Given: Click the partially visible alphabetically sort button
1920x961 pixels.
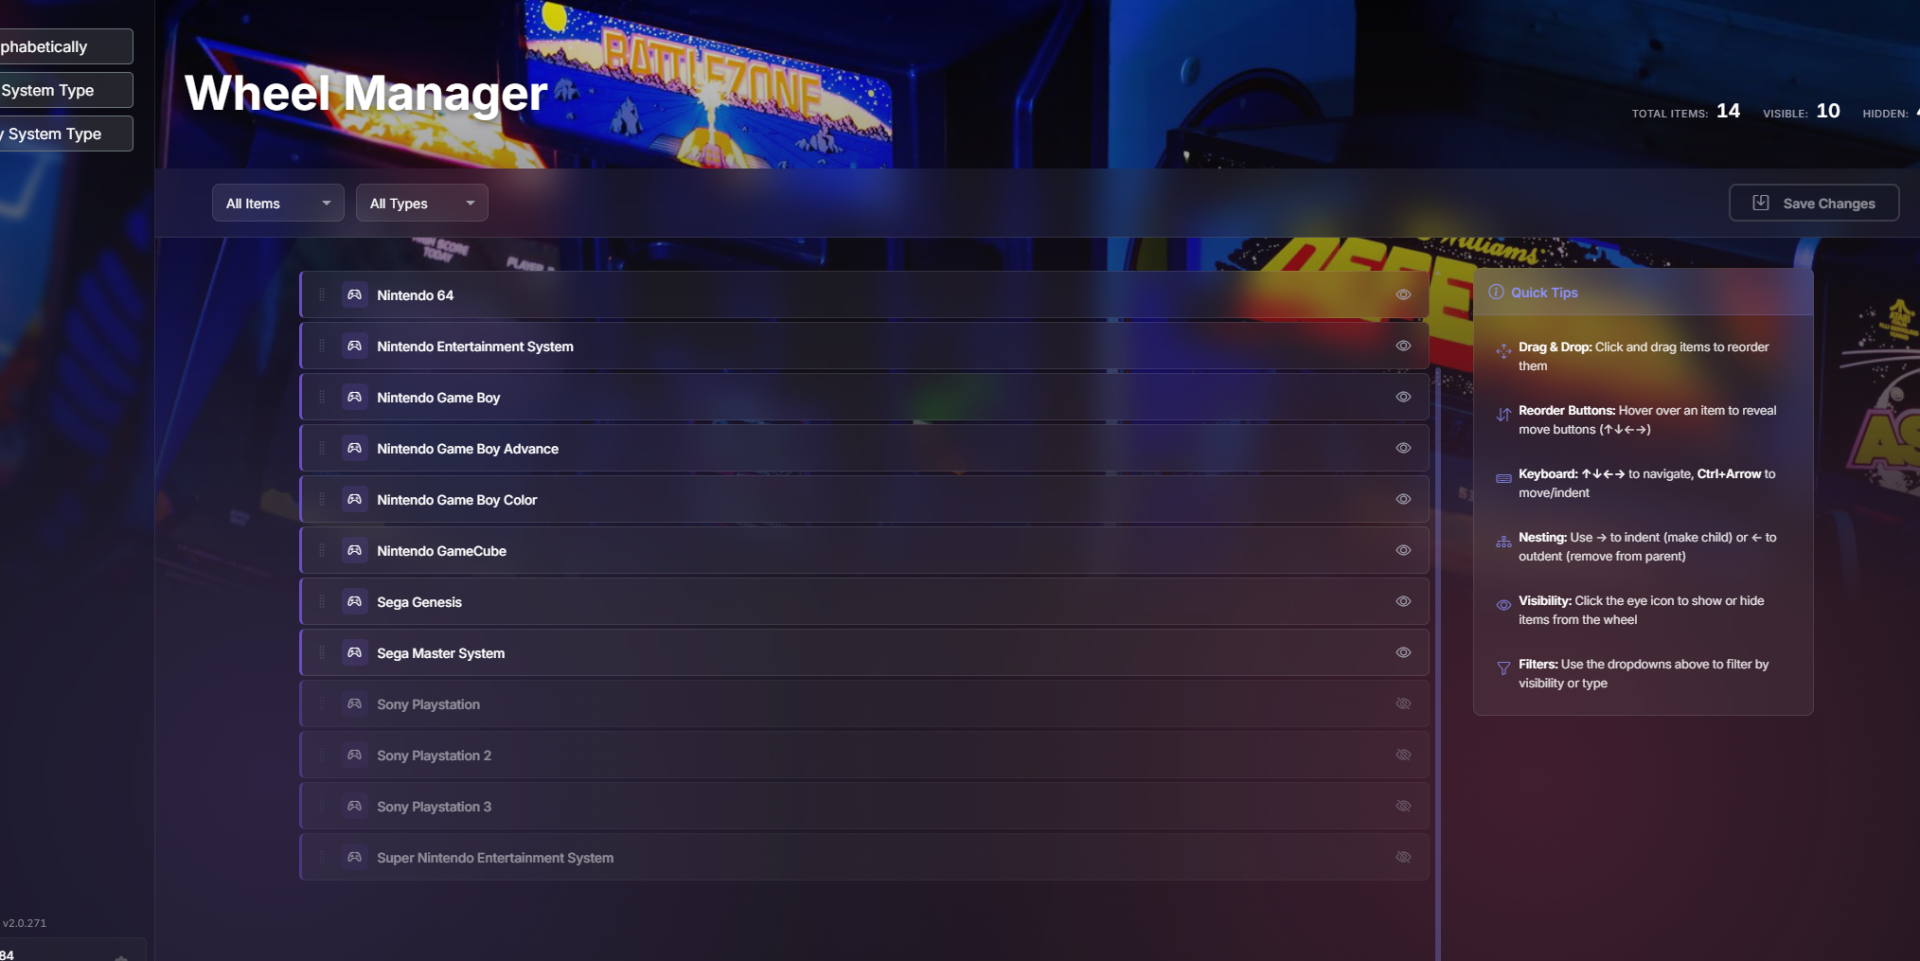Looking at the screenshot, I should (66, 47).
